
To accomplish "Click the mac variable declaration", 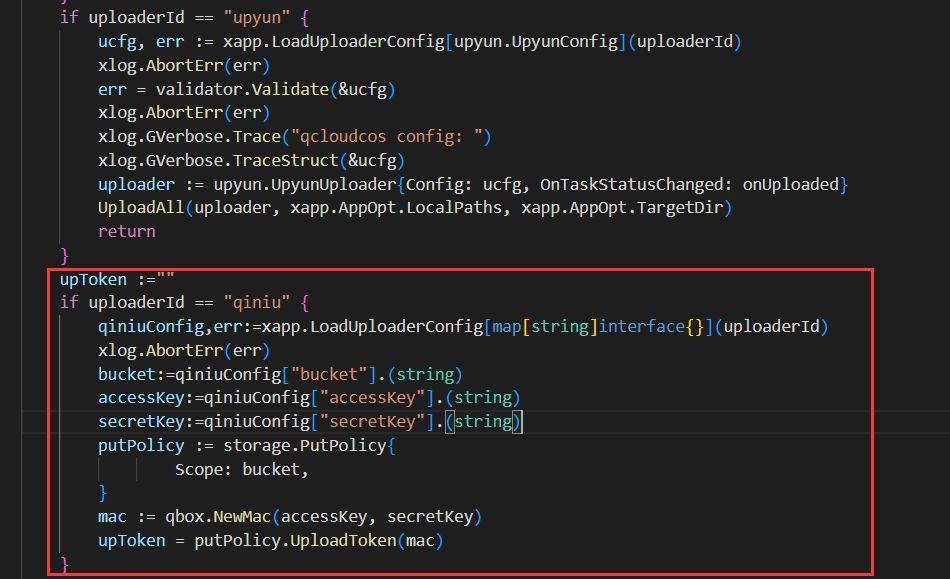I will [112, 517].
